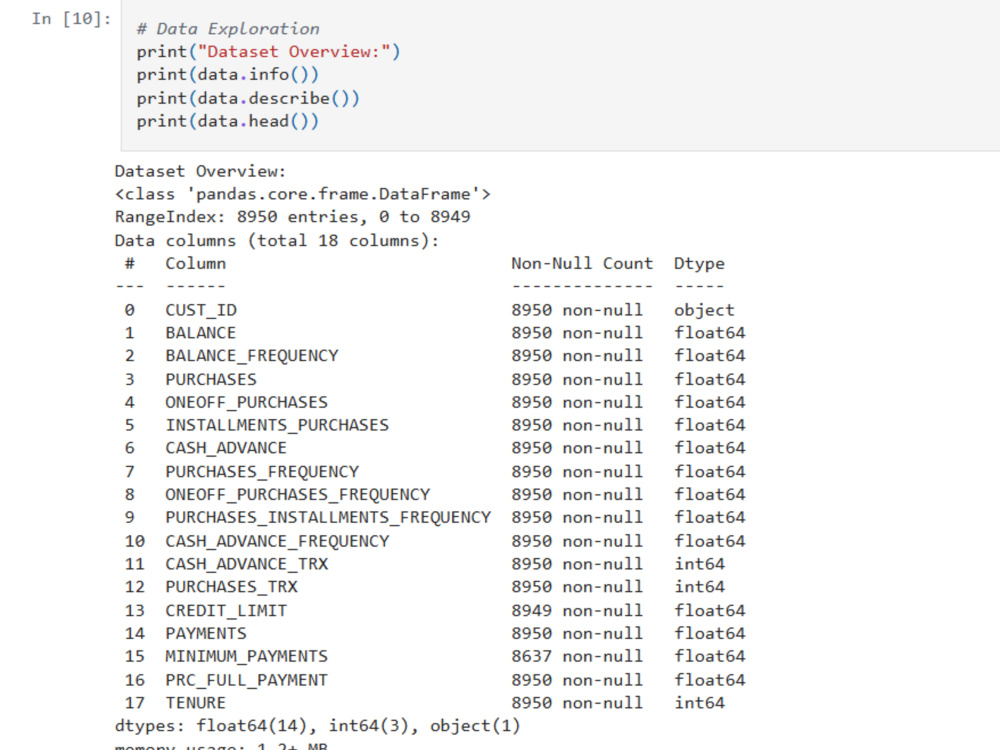
Task: Click the BALANCE column name in row 1
Action: [x=201, y=333]
